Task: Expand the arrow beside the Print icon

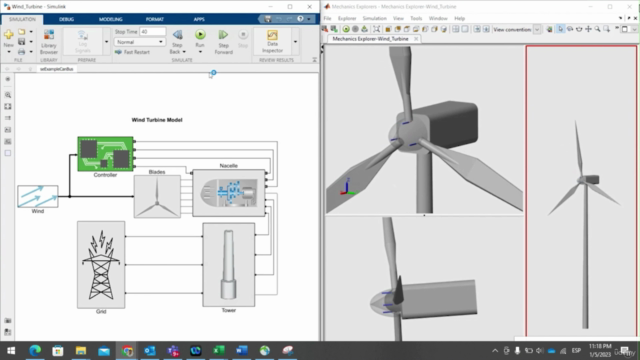Action: pos(31,52)
